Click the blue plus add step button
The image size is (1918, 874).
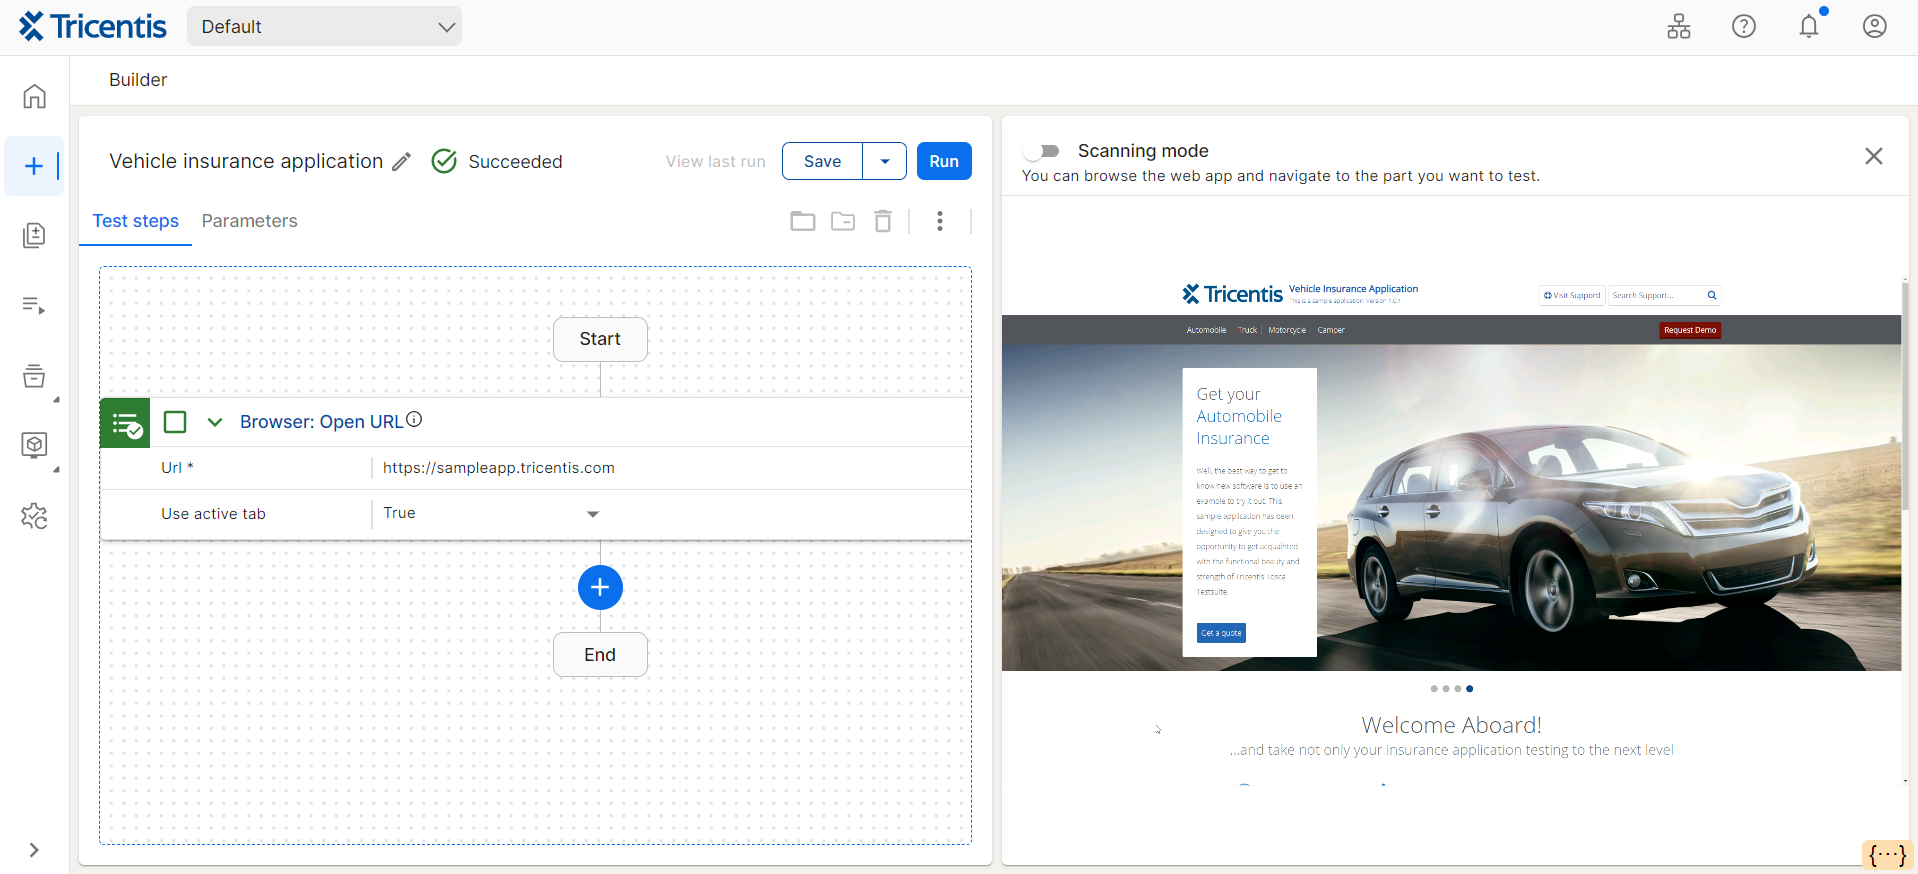tap(600, 587)
